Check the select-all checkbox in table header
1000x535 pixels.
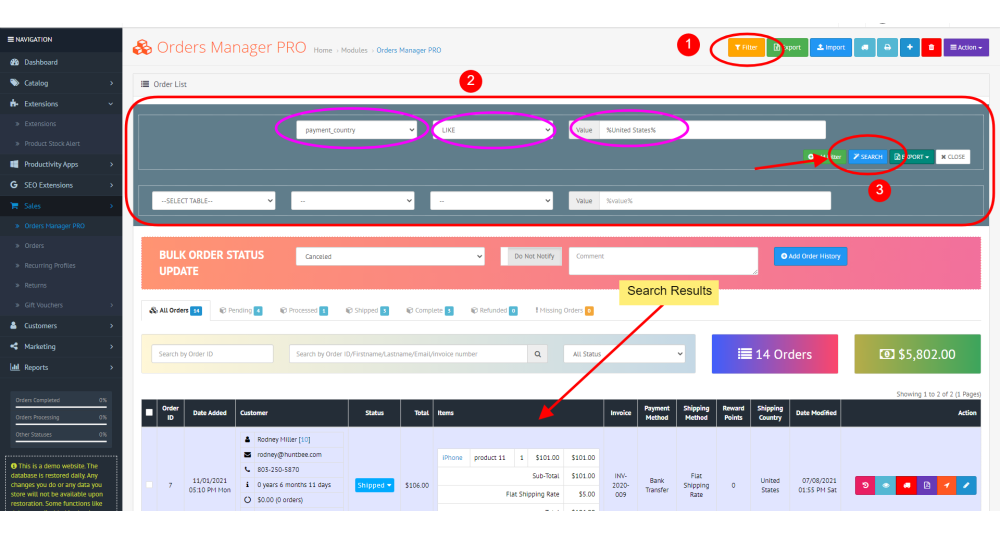point(149,413)
